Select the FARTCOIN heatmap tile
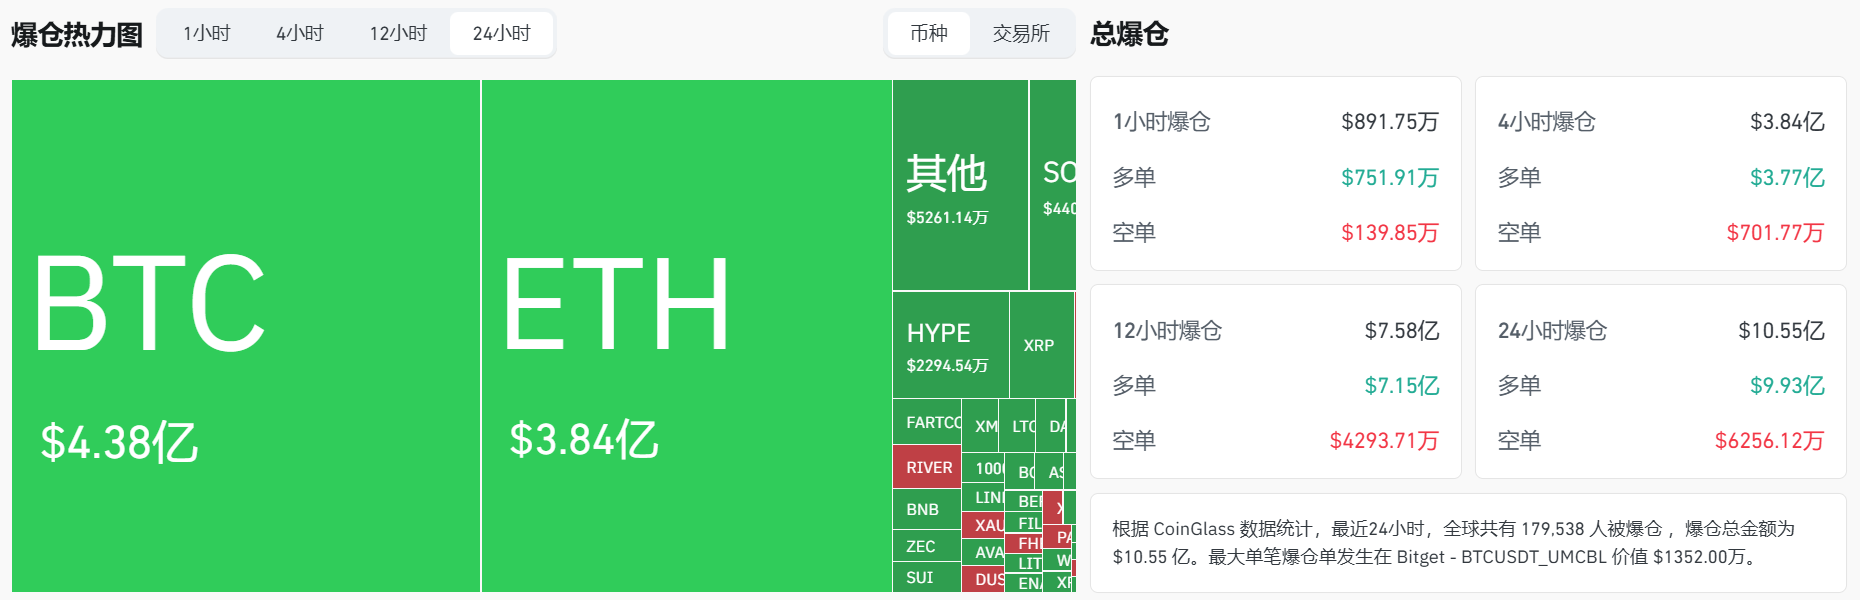 927,423
